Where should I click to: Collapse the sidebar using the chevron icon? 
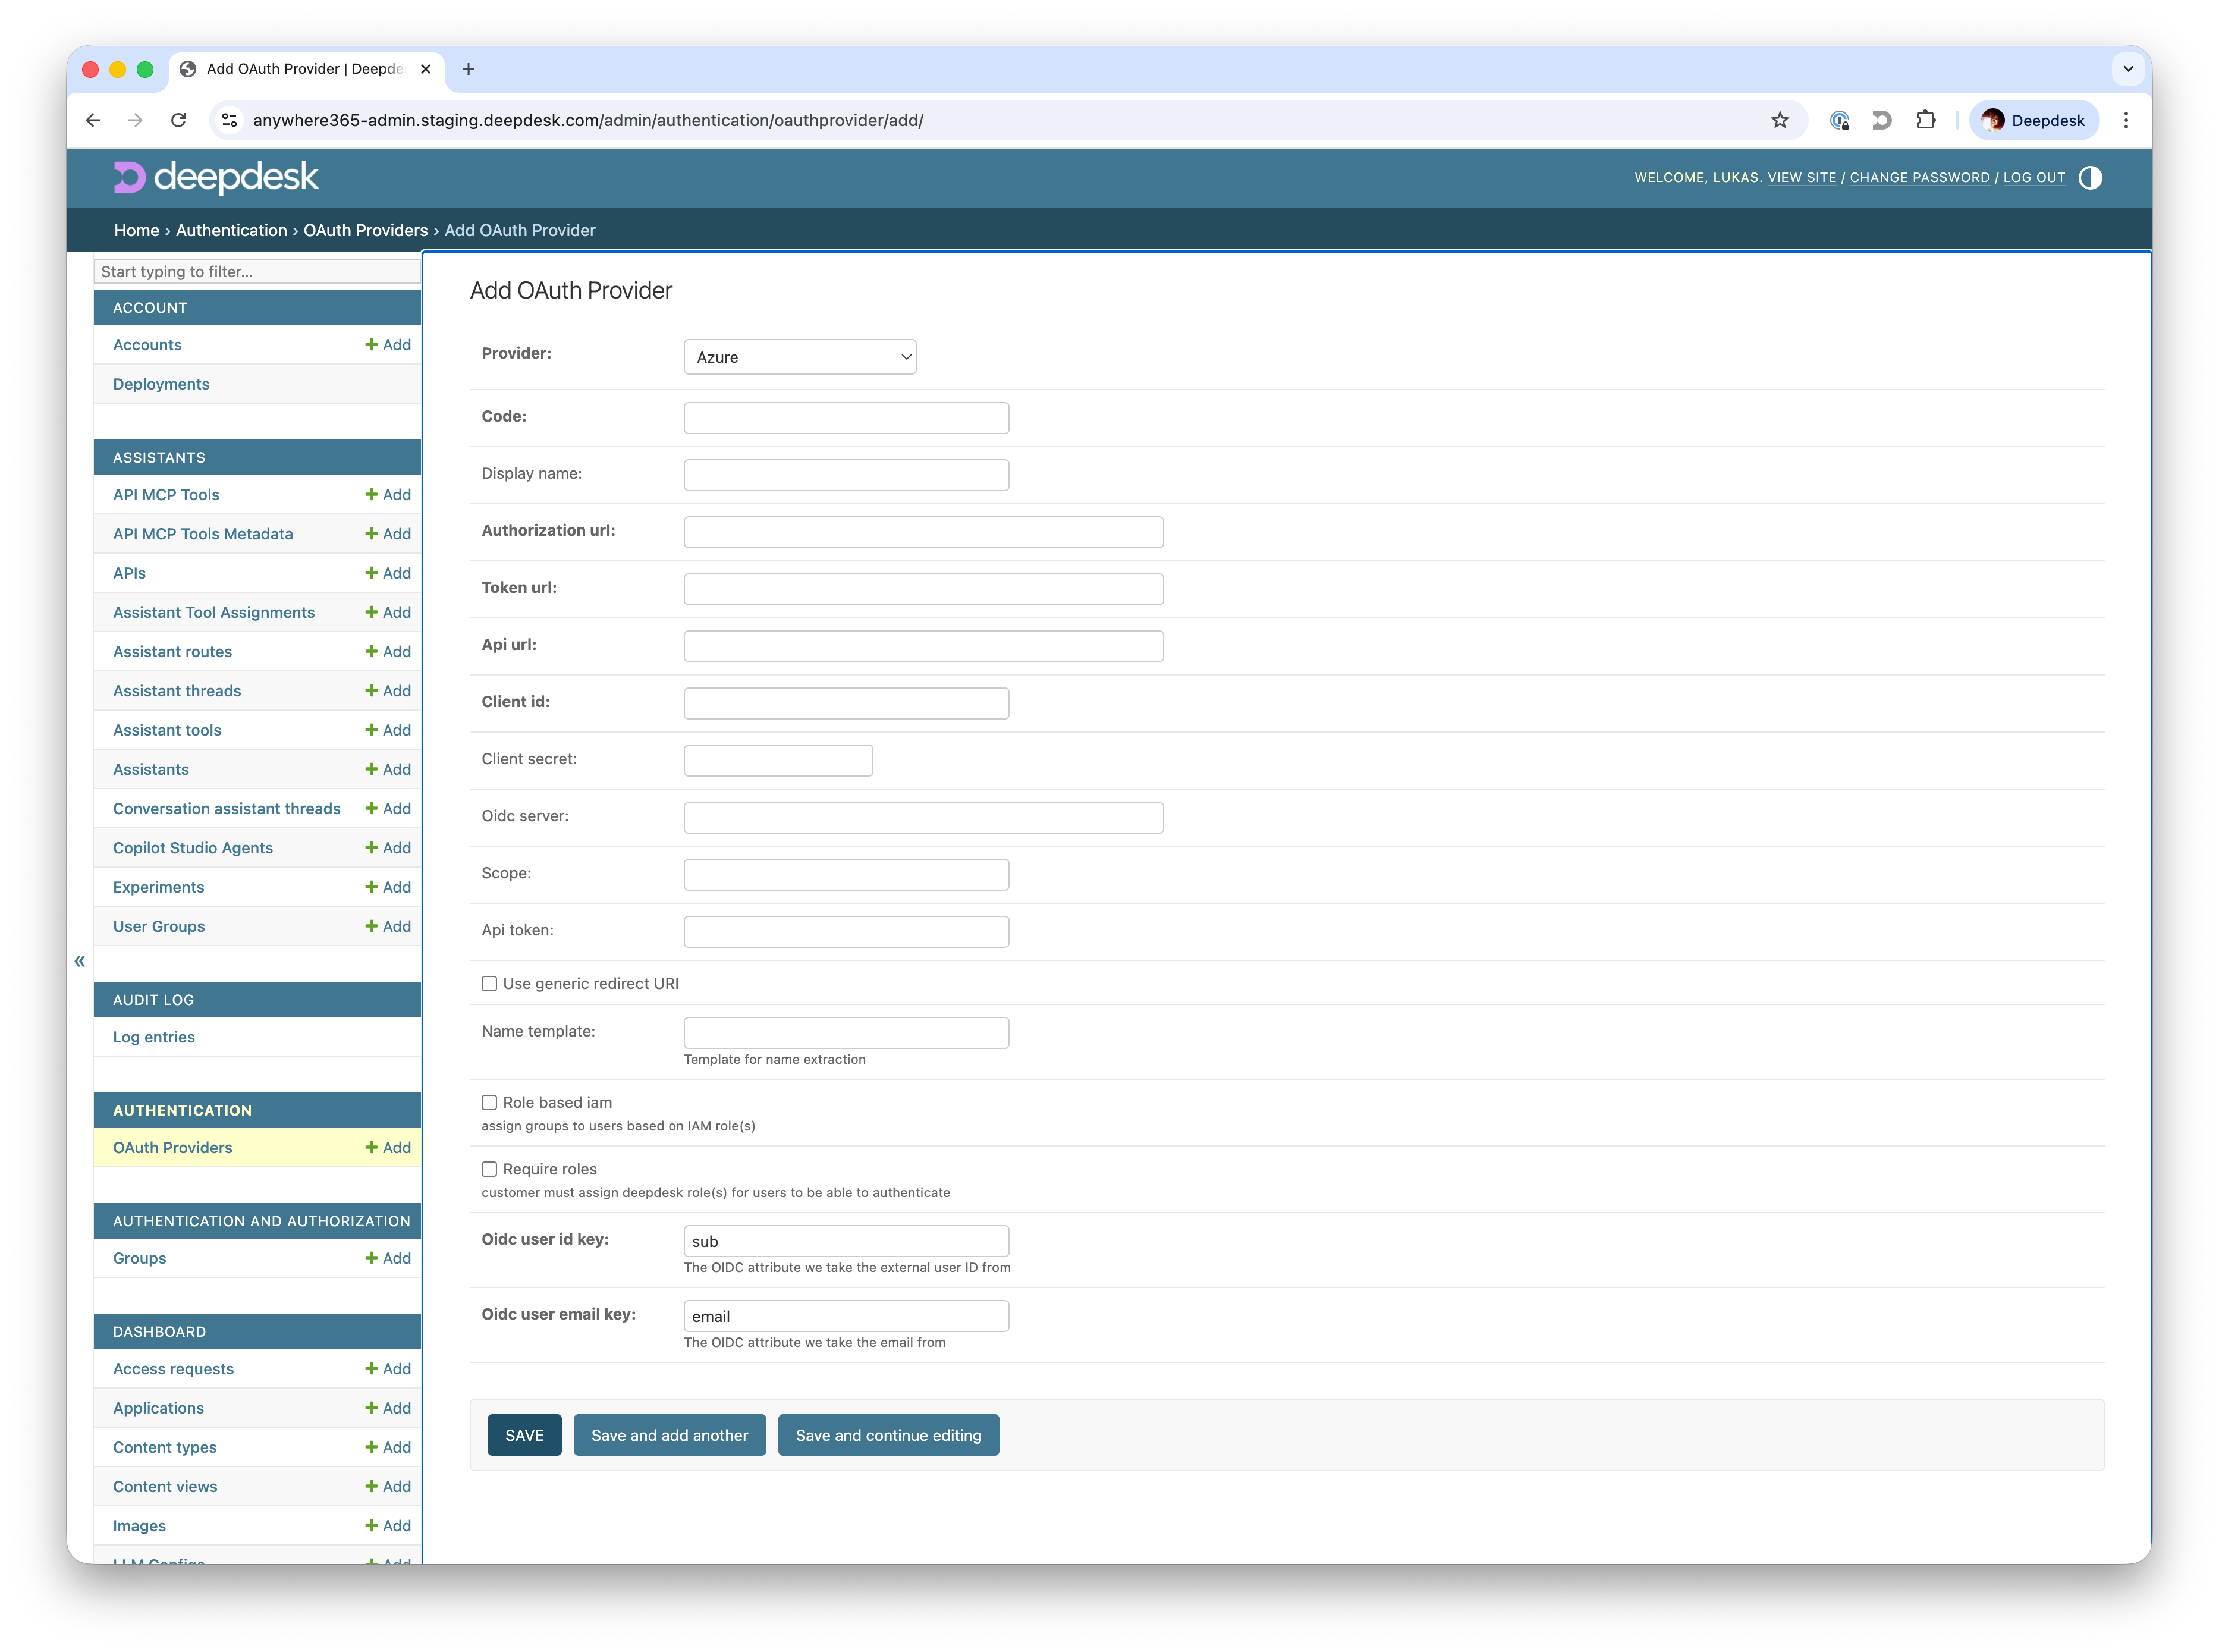[79, 961]
